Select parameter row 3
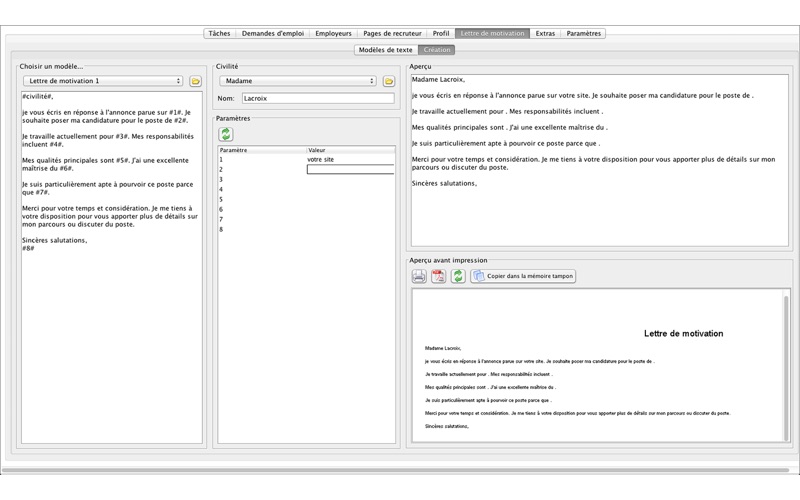Screen dimensions: 800x500 click(306, 180)
